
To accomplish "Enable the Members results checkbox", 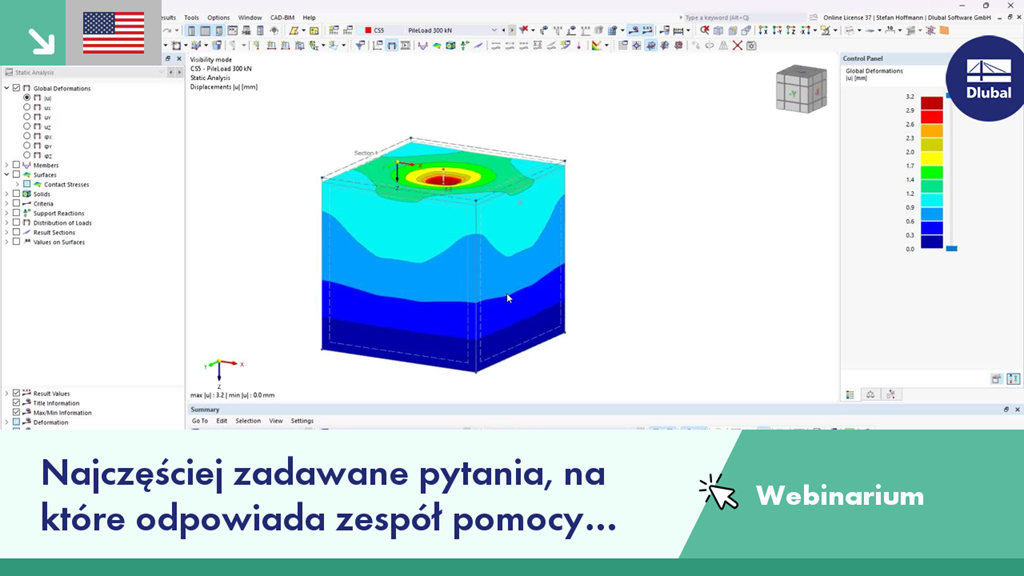I will (x=16, y=165).
